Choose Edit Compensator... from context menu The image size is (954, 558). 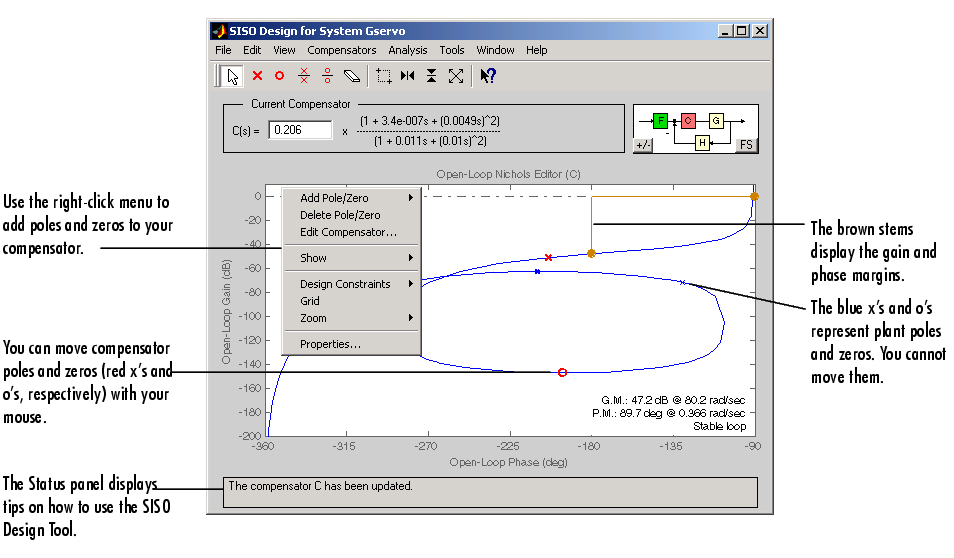pyautogui.click(x=348, y=232)
